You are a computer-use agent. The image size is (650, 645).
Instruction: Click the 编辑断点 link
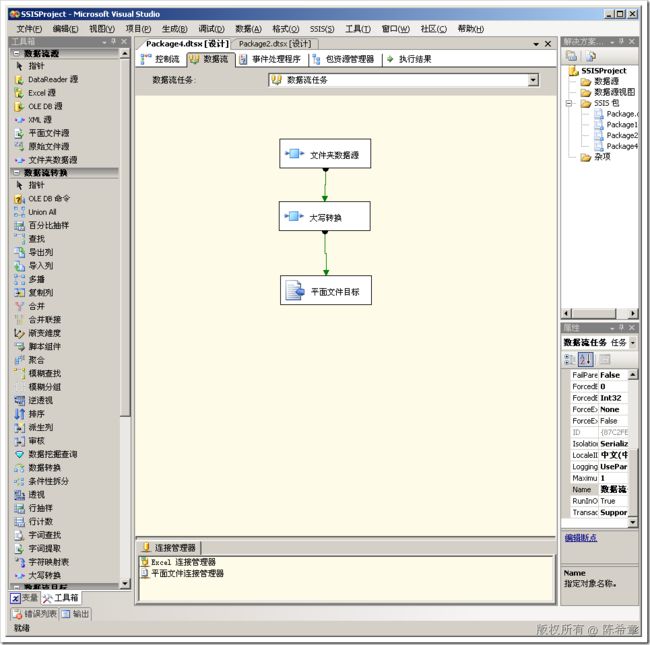click(581, 538)
